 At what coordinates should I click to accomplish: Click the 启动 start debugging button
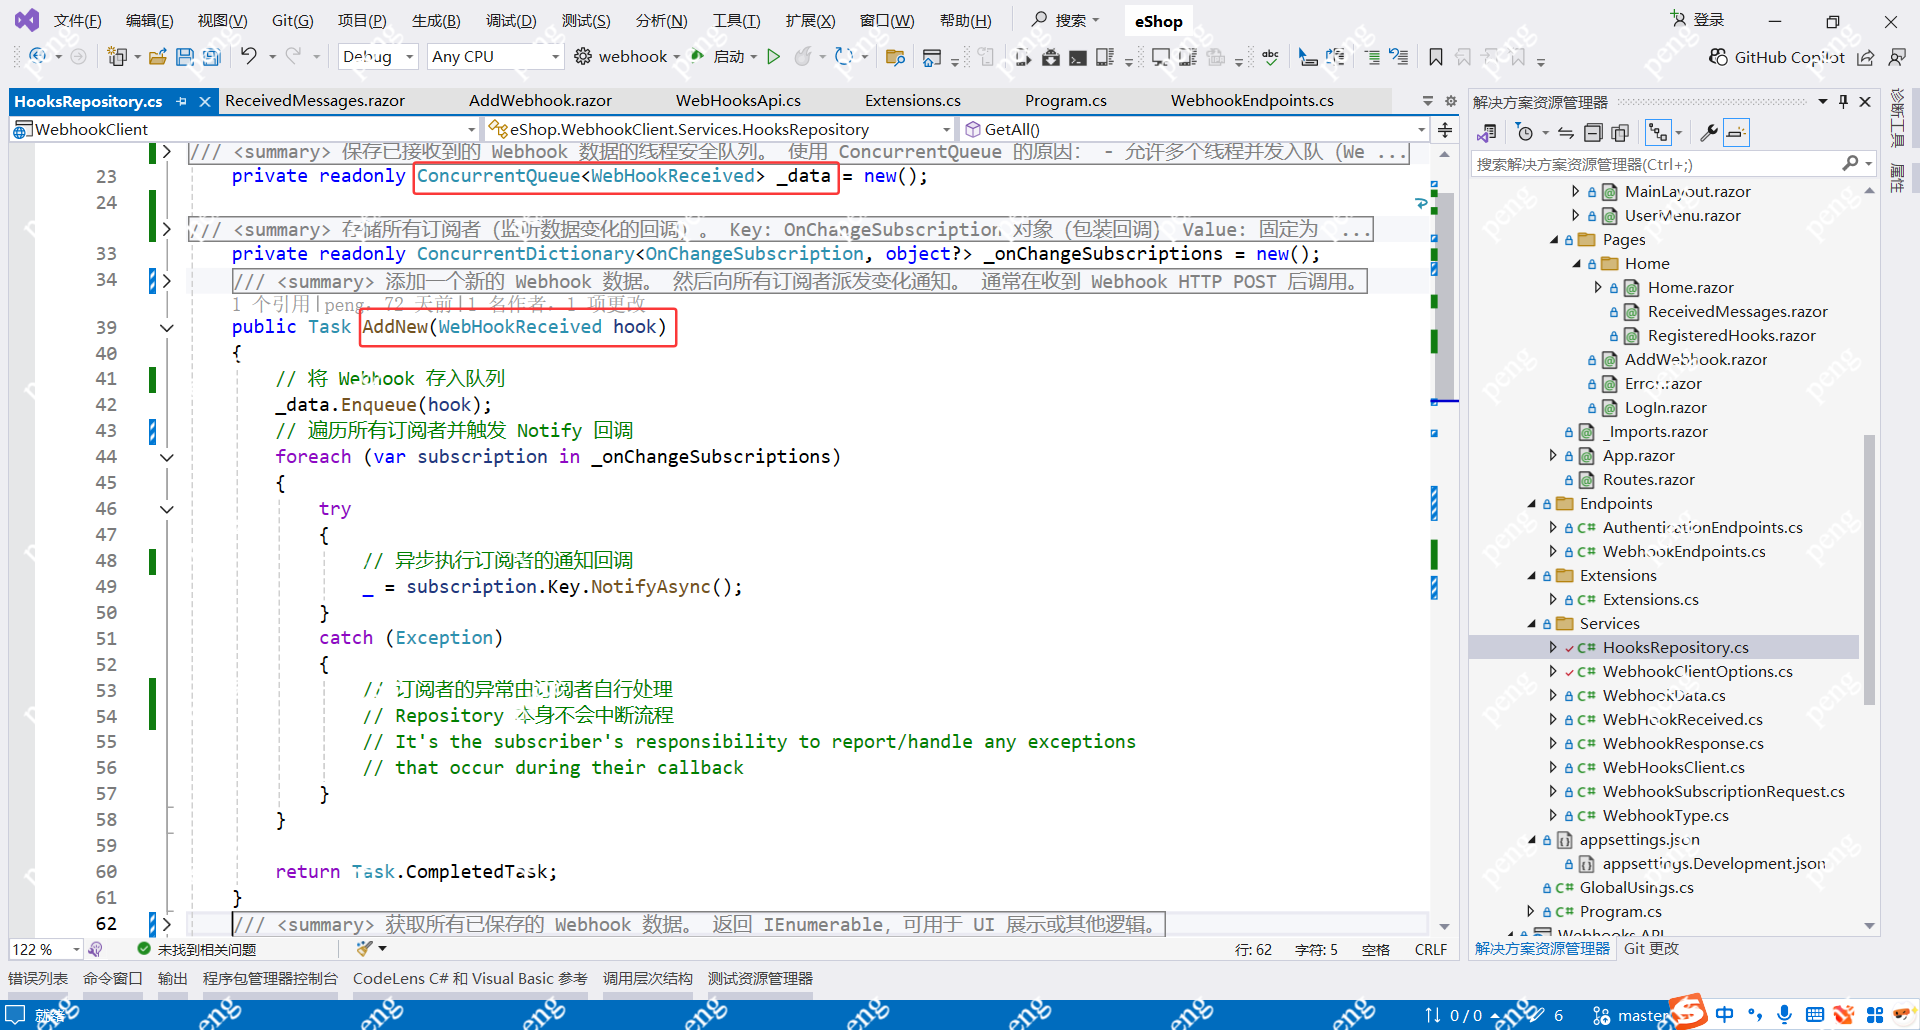(x=720, y=57)
